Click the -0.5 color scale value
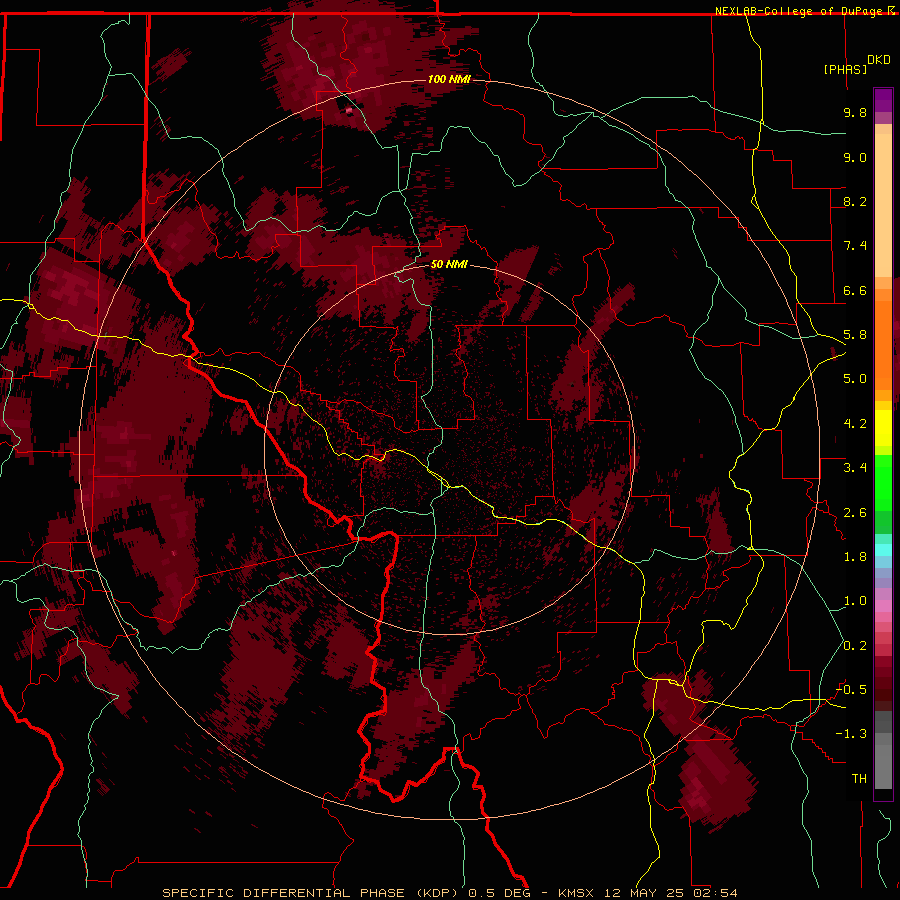This screenshot has width=900, height=900. [851, 690]
